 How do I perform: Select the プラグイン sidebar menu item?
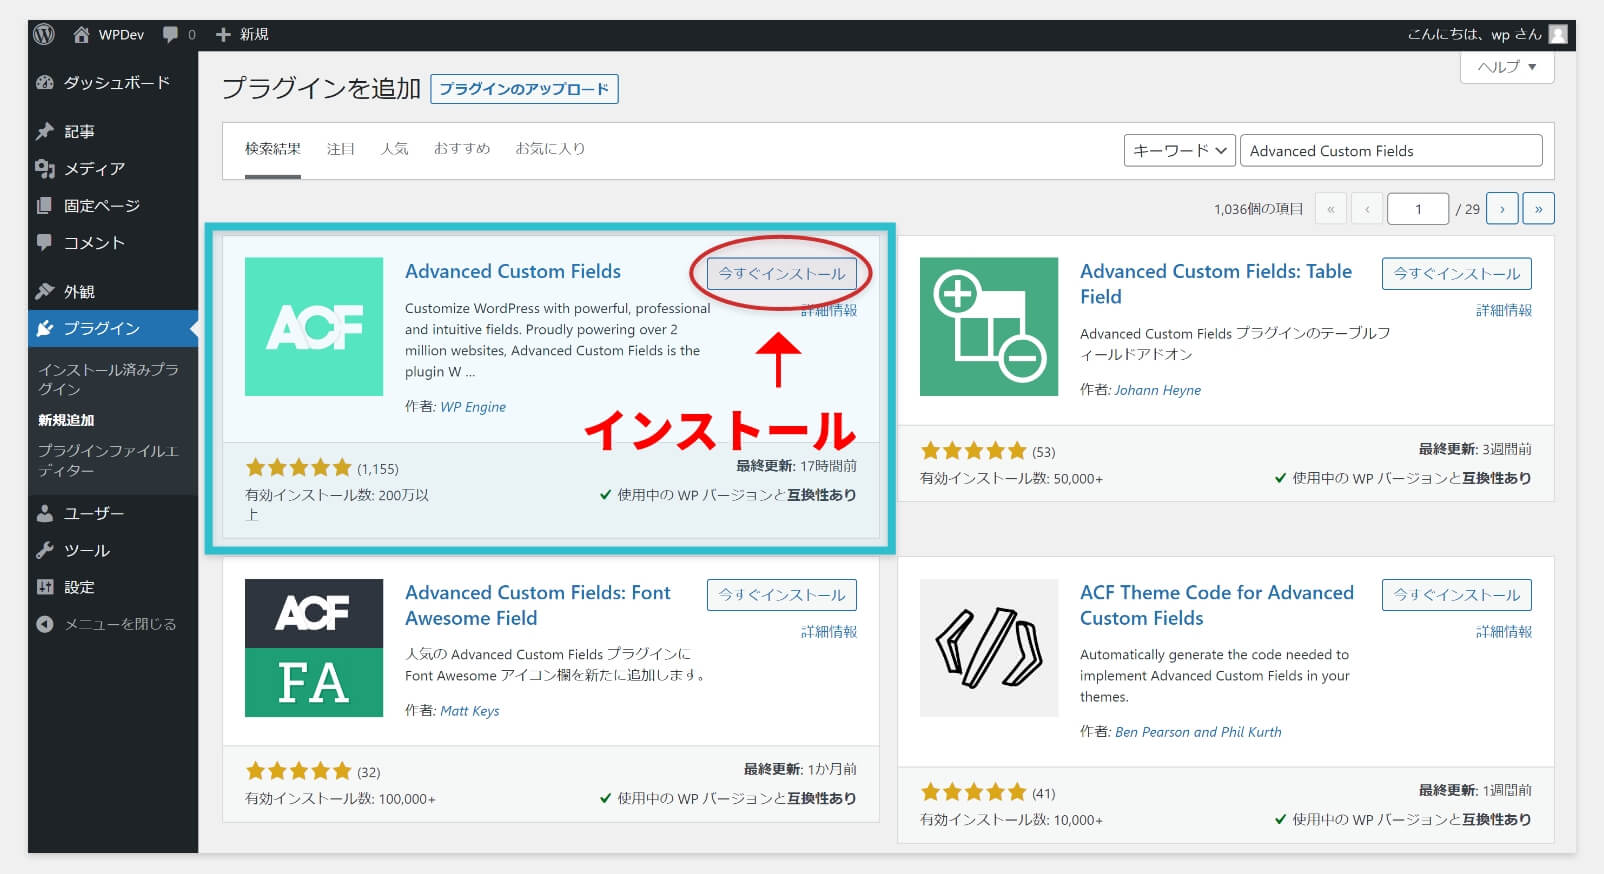pyautogui.click(x=113, y=328)
